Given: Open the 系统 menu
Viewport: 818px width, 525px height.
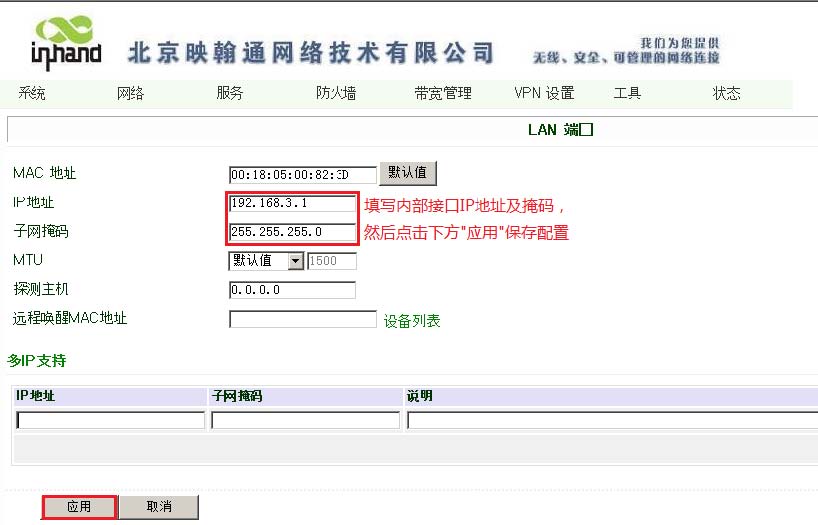Looking at the screenshot, I should point(32,94).
